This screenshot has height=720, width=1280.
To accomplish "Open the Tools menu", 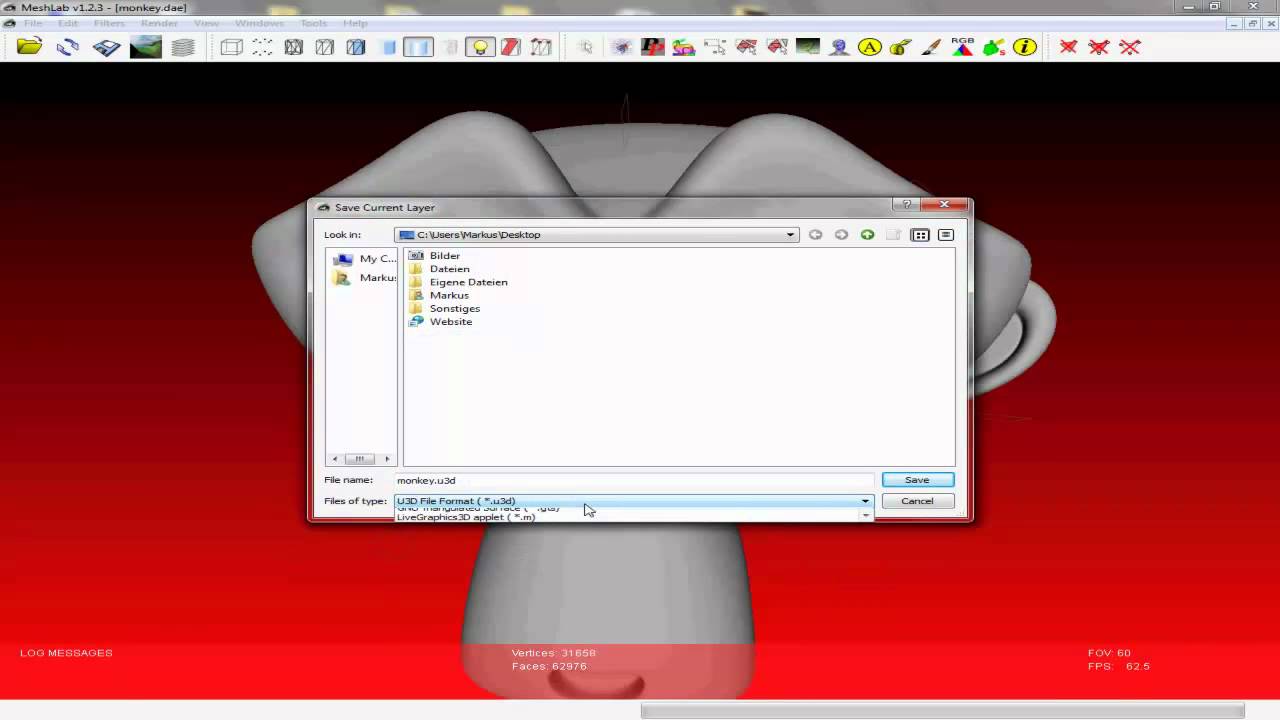I will pyautogui.click(x=313, y=23).
